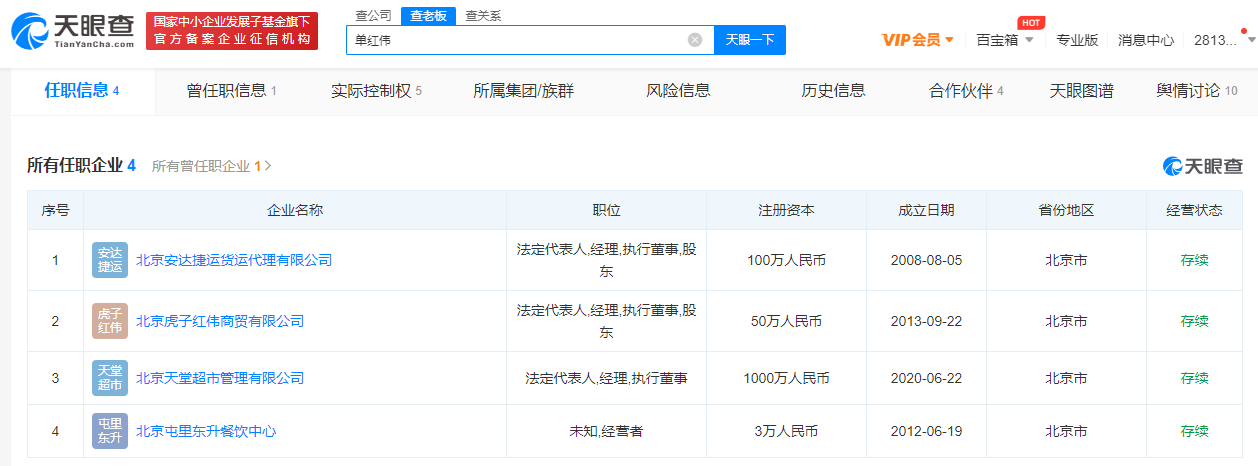Click the date 2020-06-22
Image resolution: width=1258 pixels, height=466 pixels.
926,378
